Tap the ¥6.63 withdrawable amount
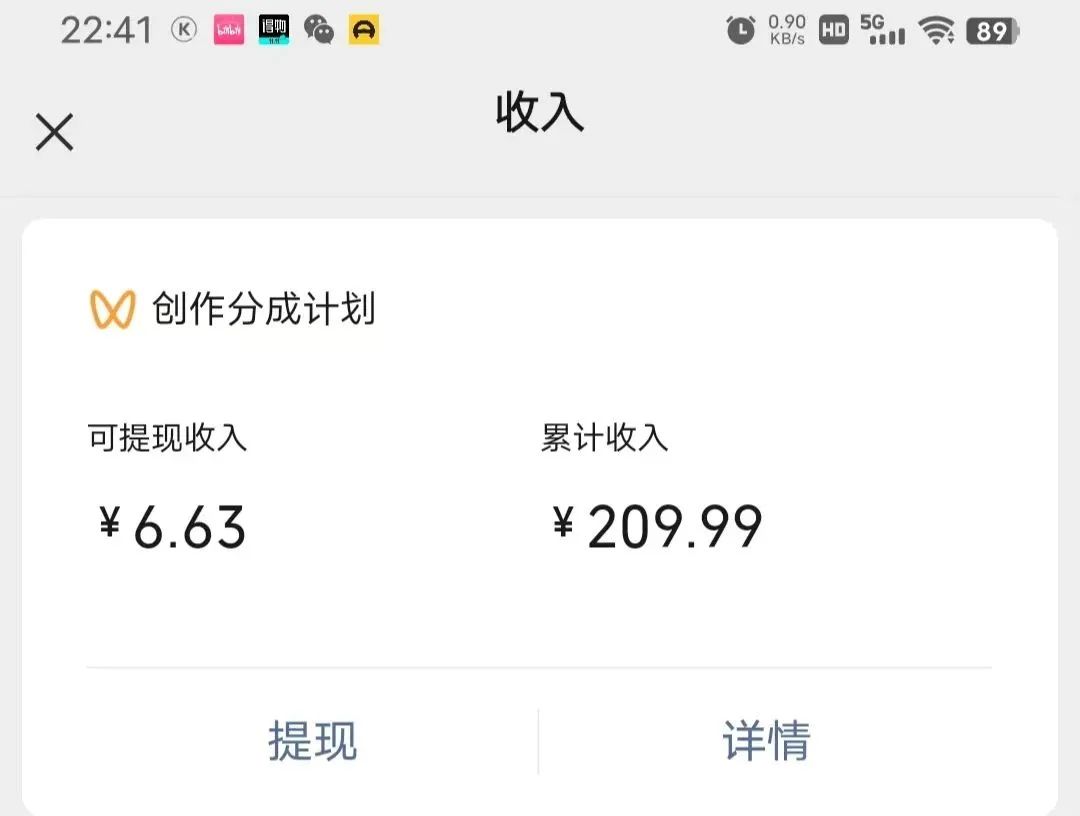 [173, 526]
